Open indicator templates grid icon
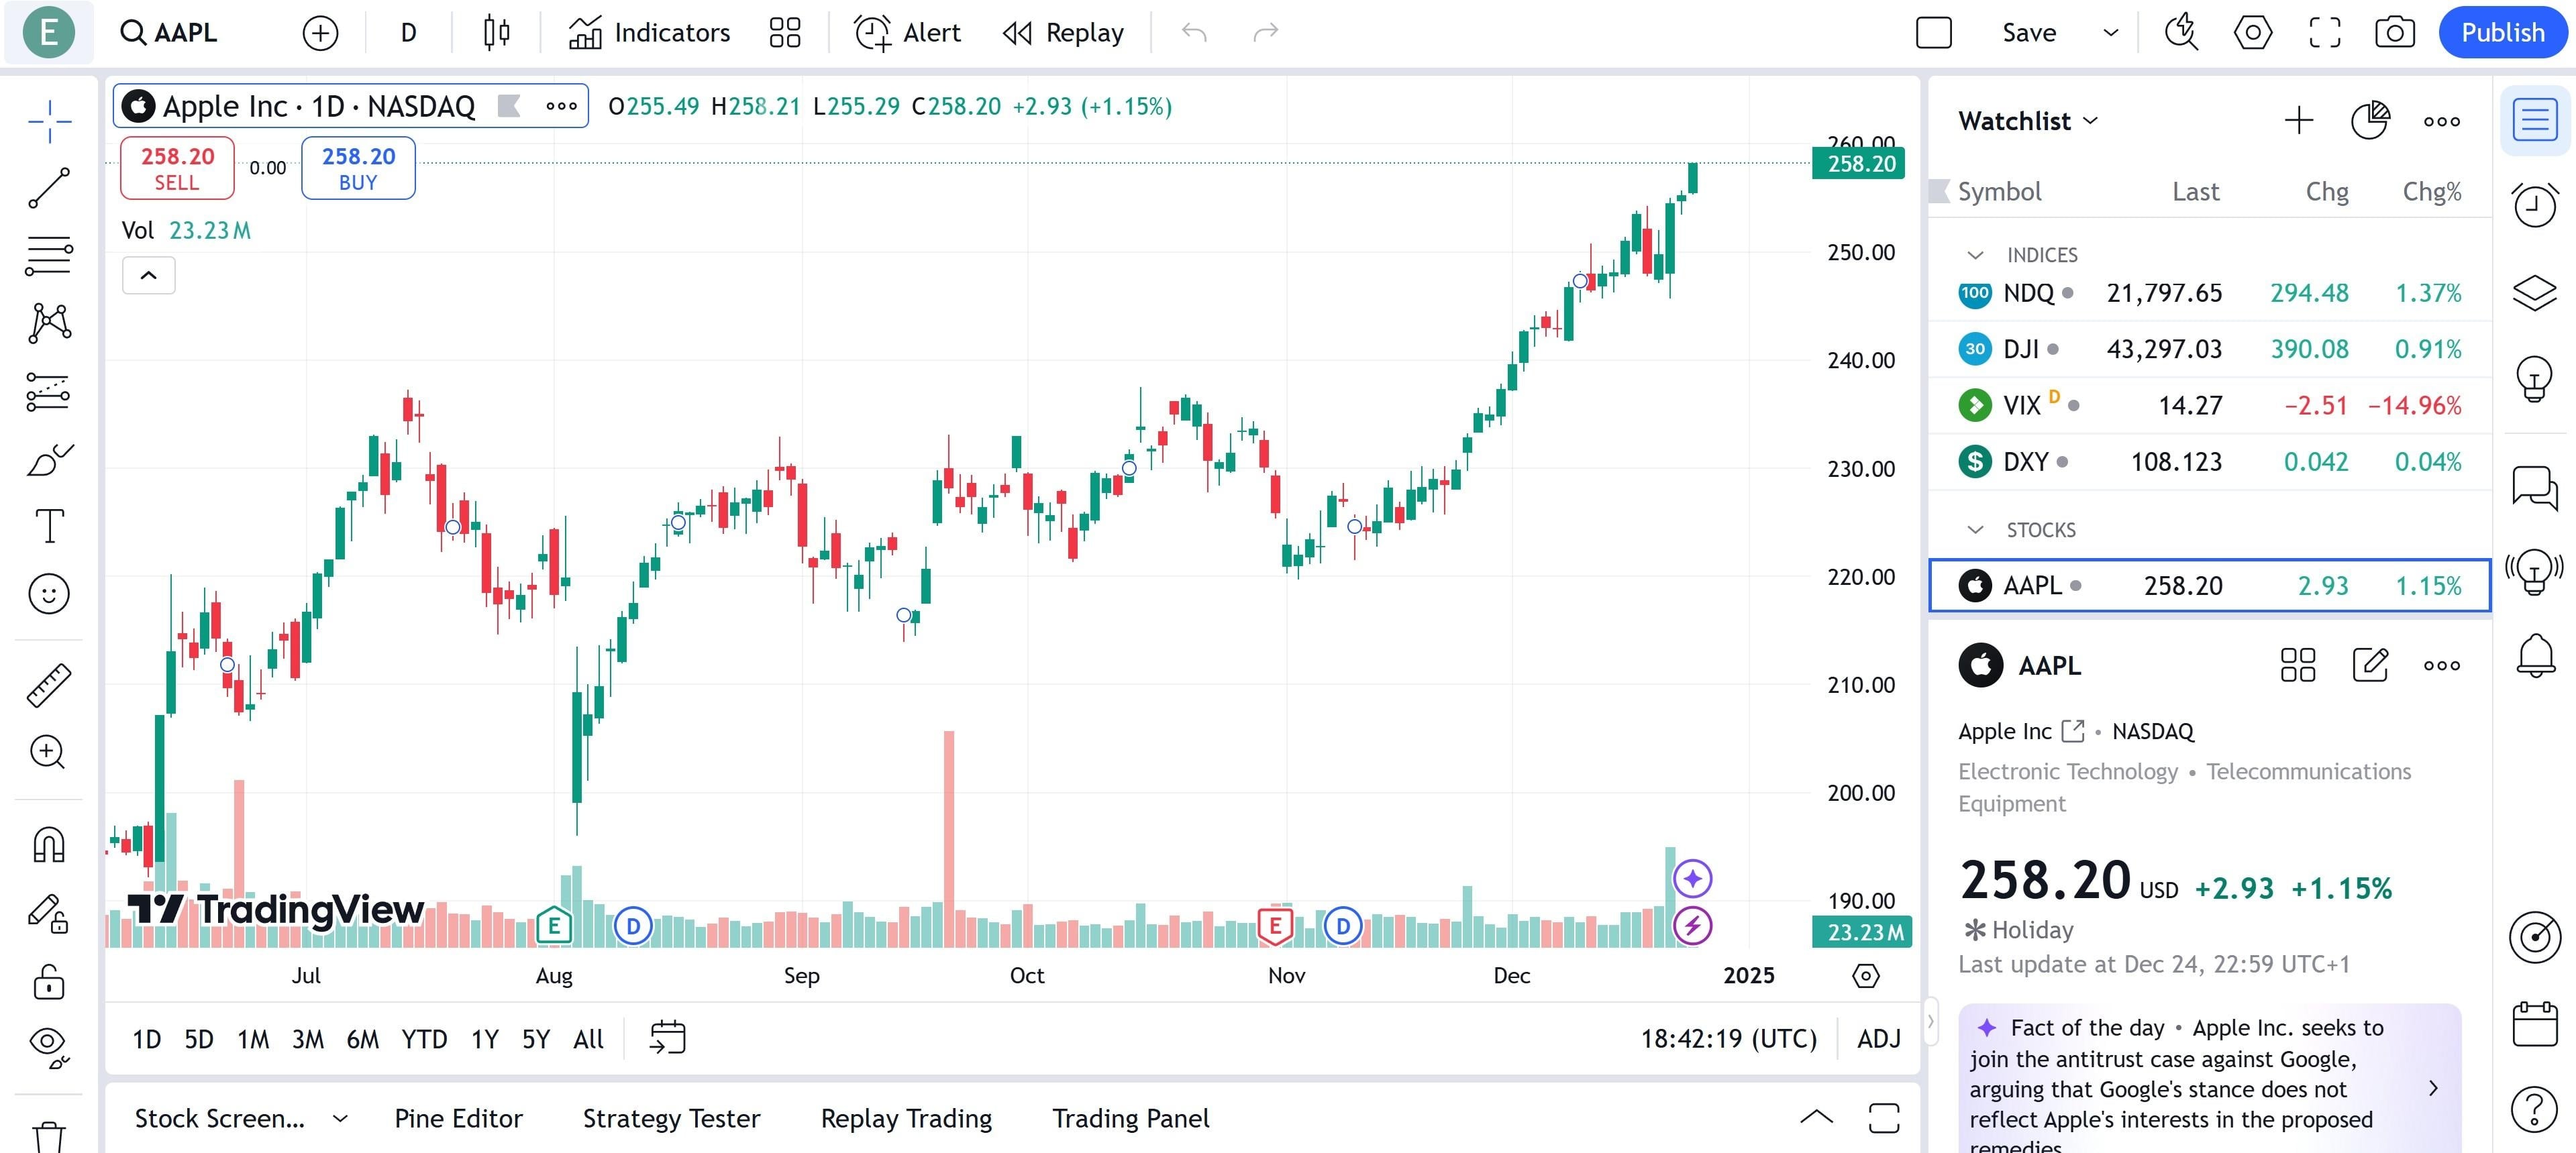This screenshot has width=2576, height=1153. (785, 33)
